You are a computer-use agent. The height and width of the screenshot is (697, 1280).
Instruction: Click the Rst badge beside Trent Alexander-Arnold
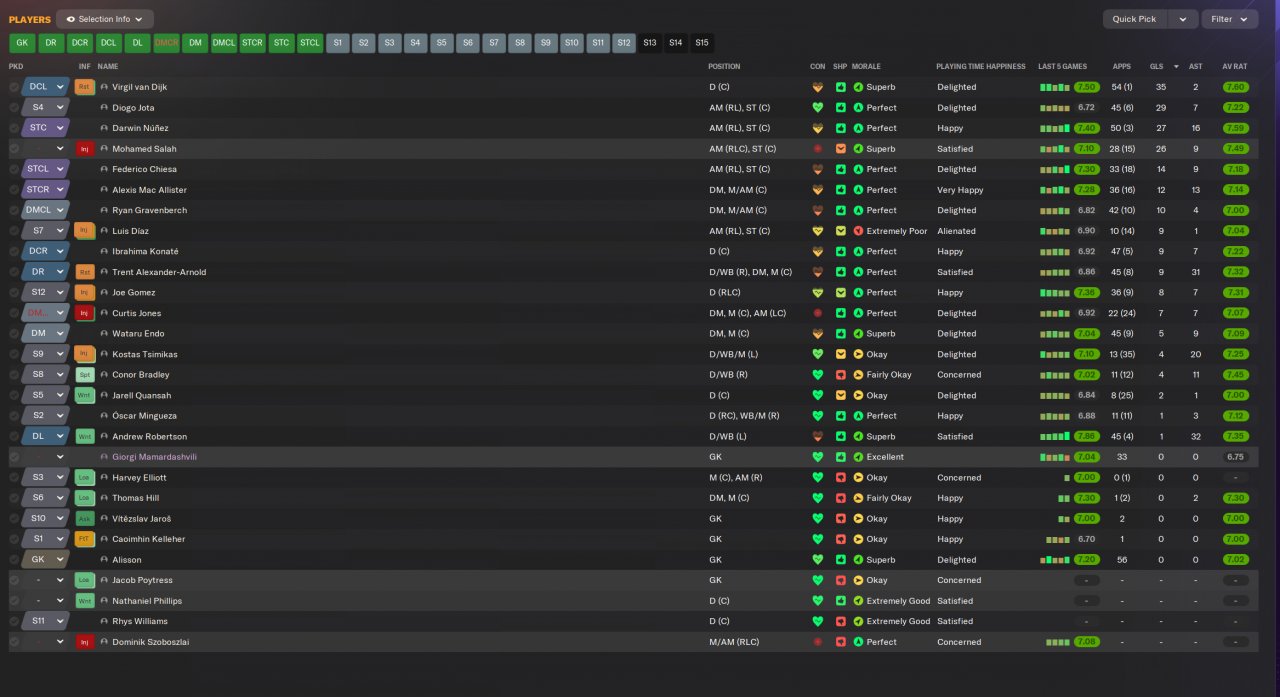pos(84,272)
